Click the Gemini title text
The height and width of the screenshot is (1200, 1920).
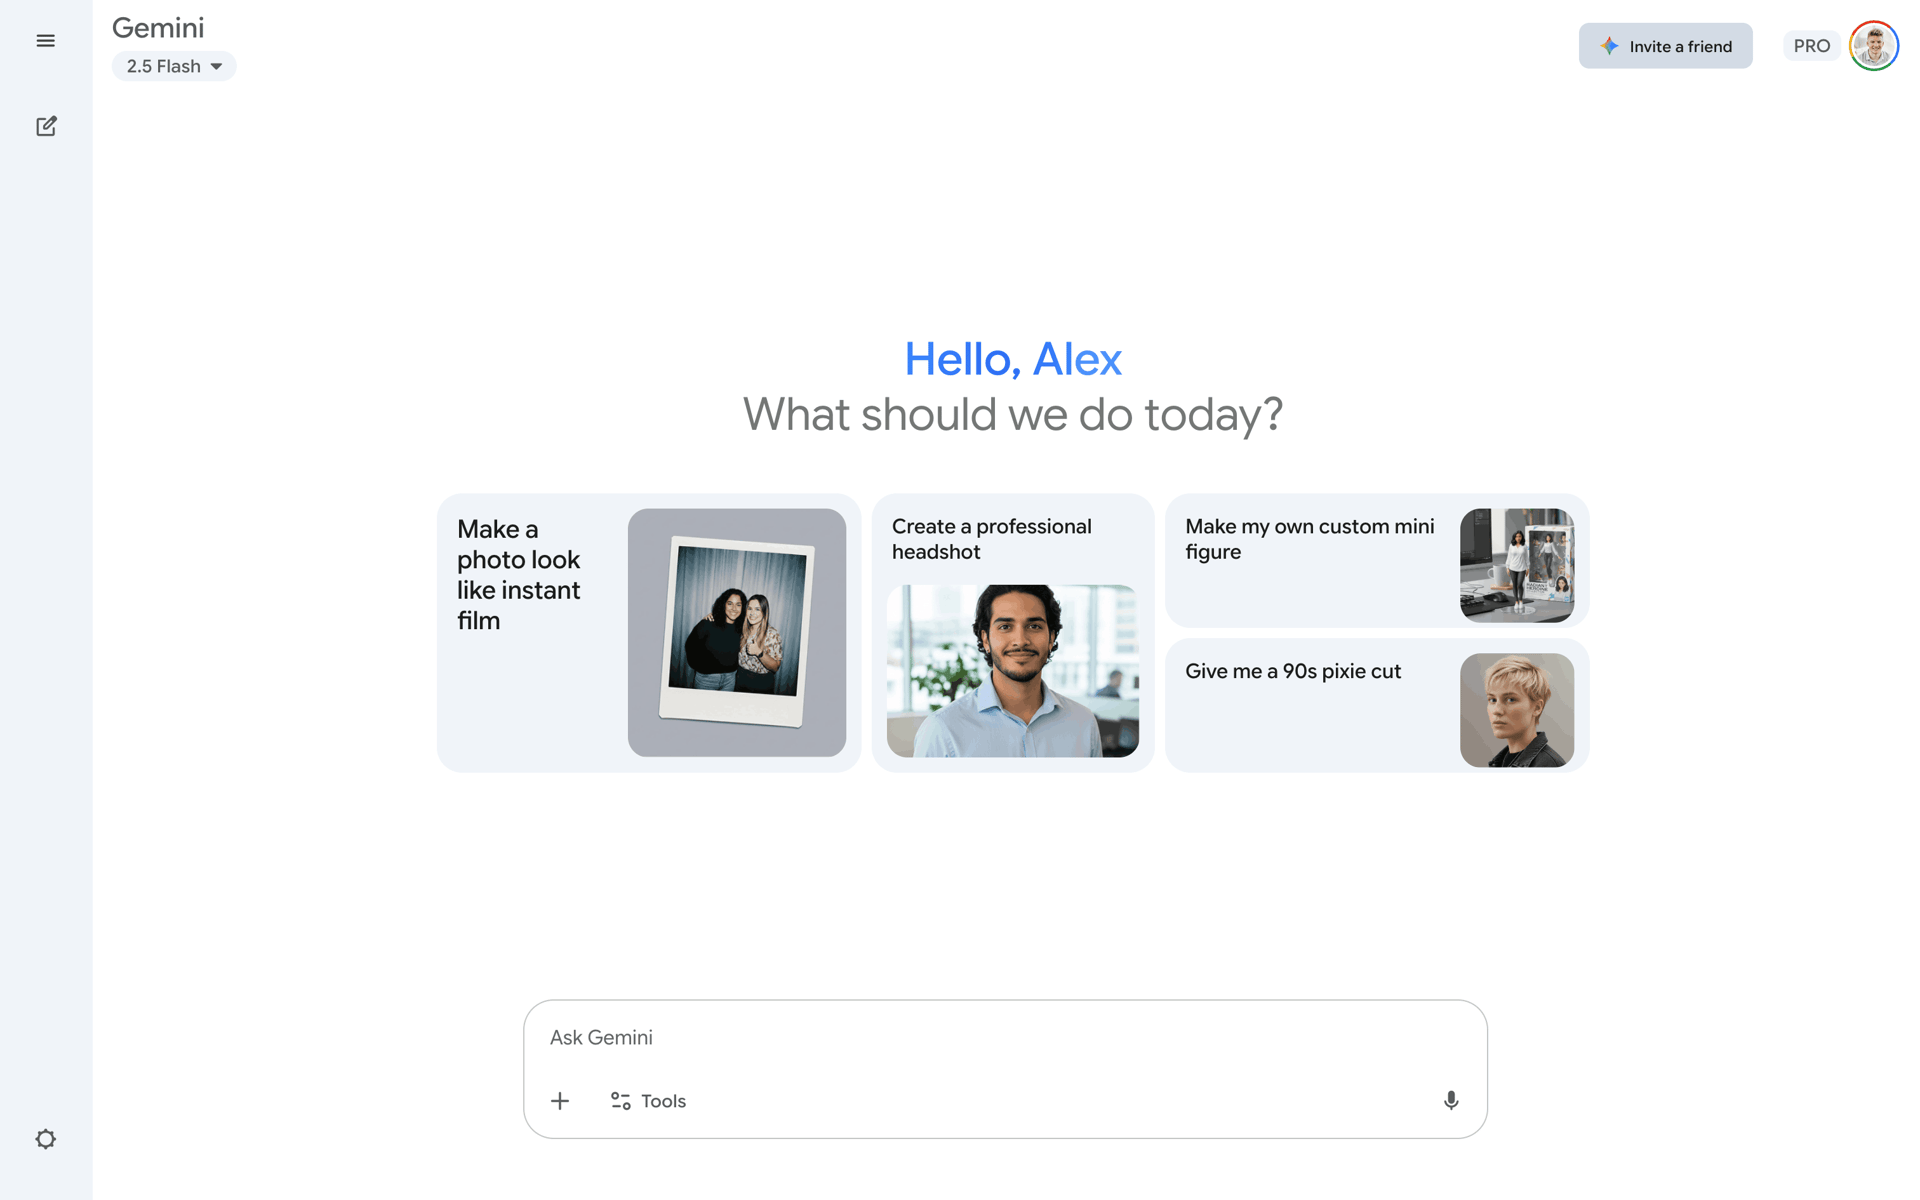tap(158, 28)
